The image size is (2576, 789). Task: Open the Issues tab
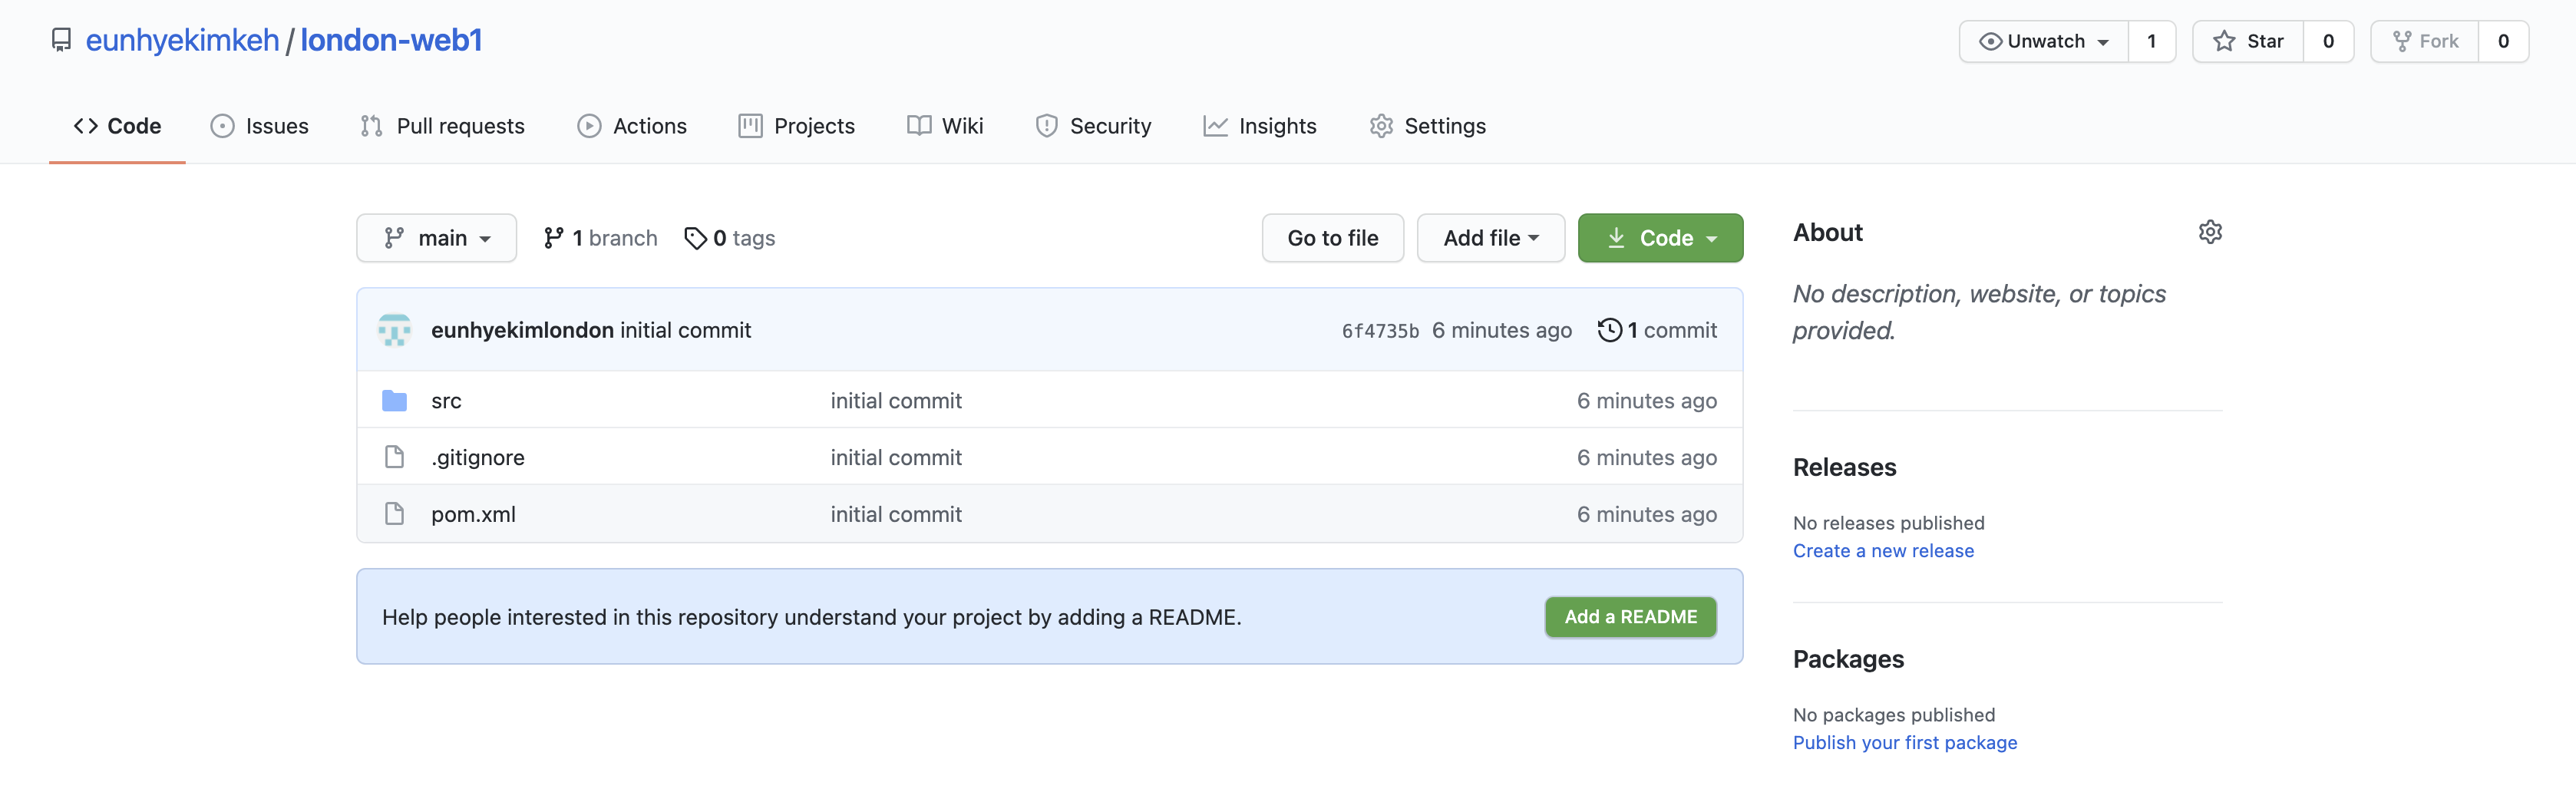[259, 126]
